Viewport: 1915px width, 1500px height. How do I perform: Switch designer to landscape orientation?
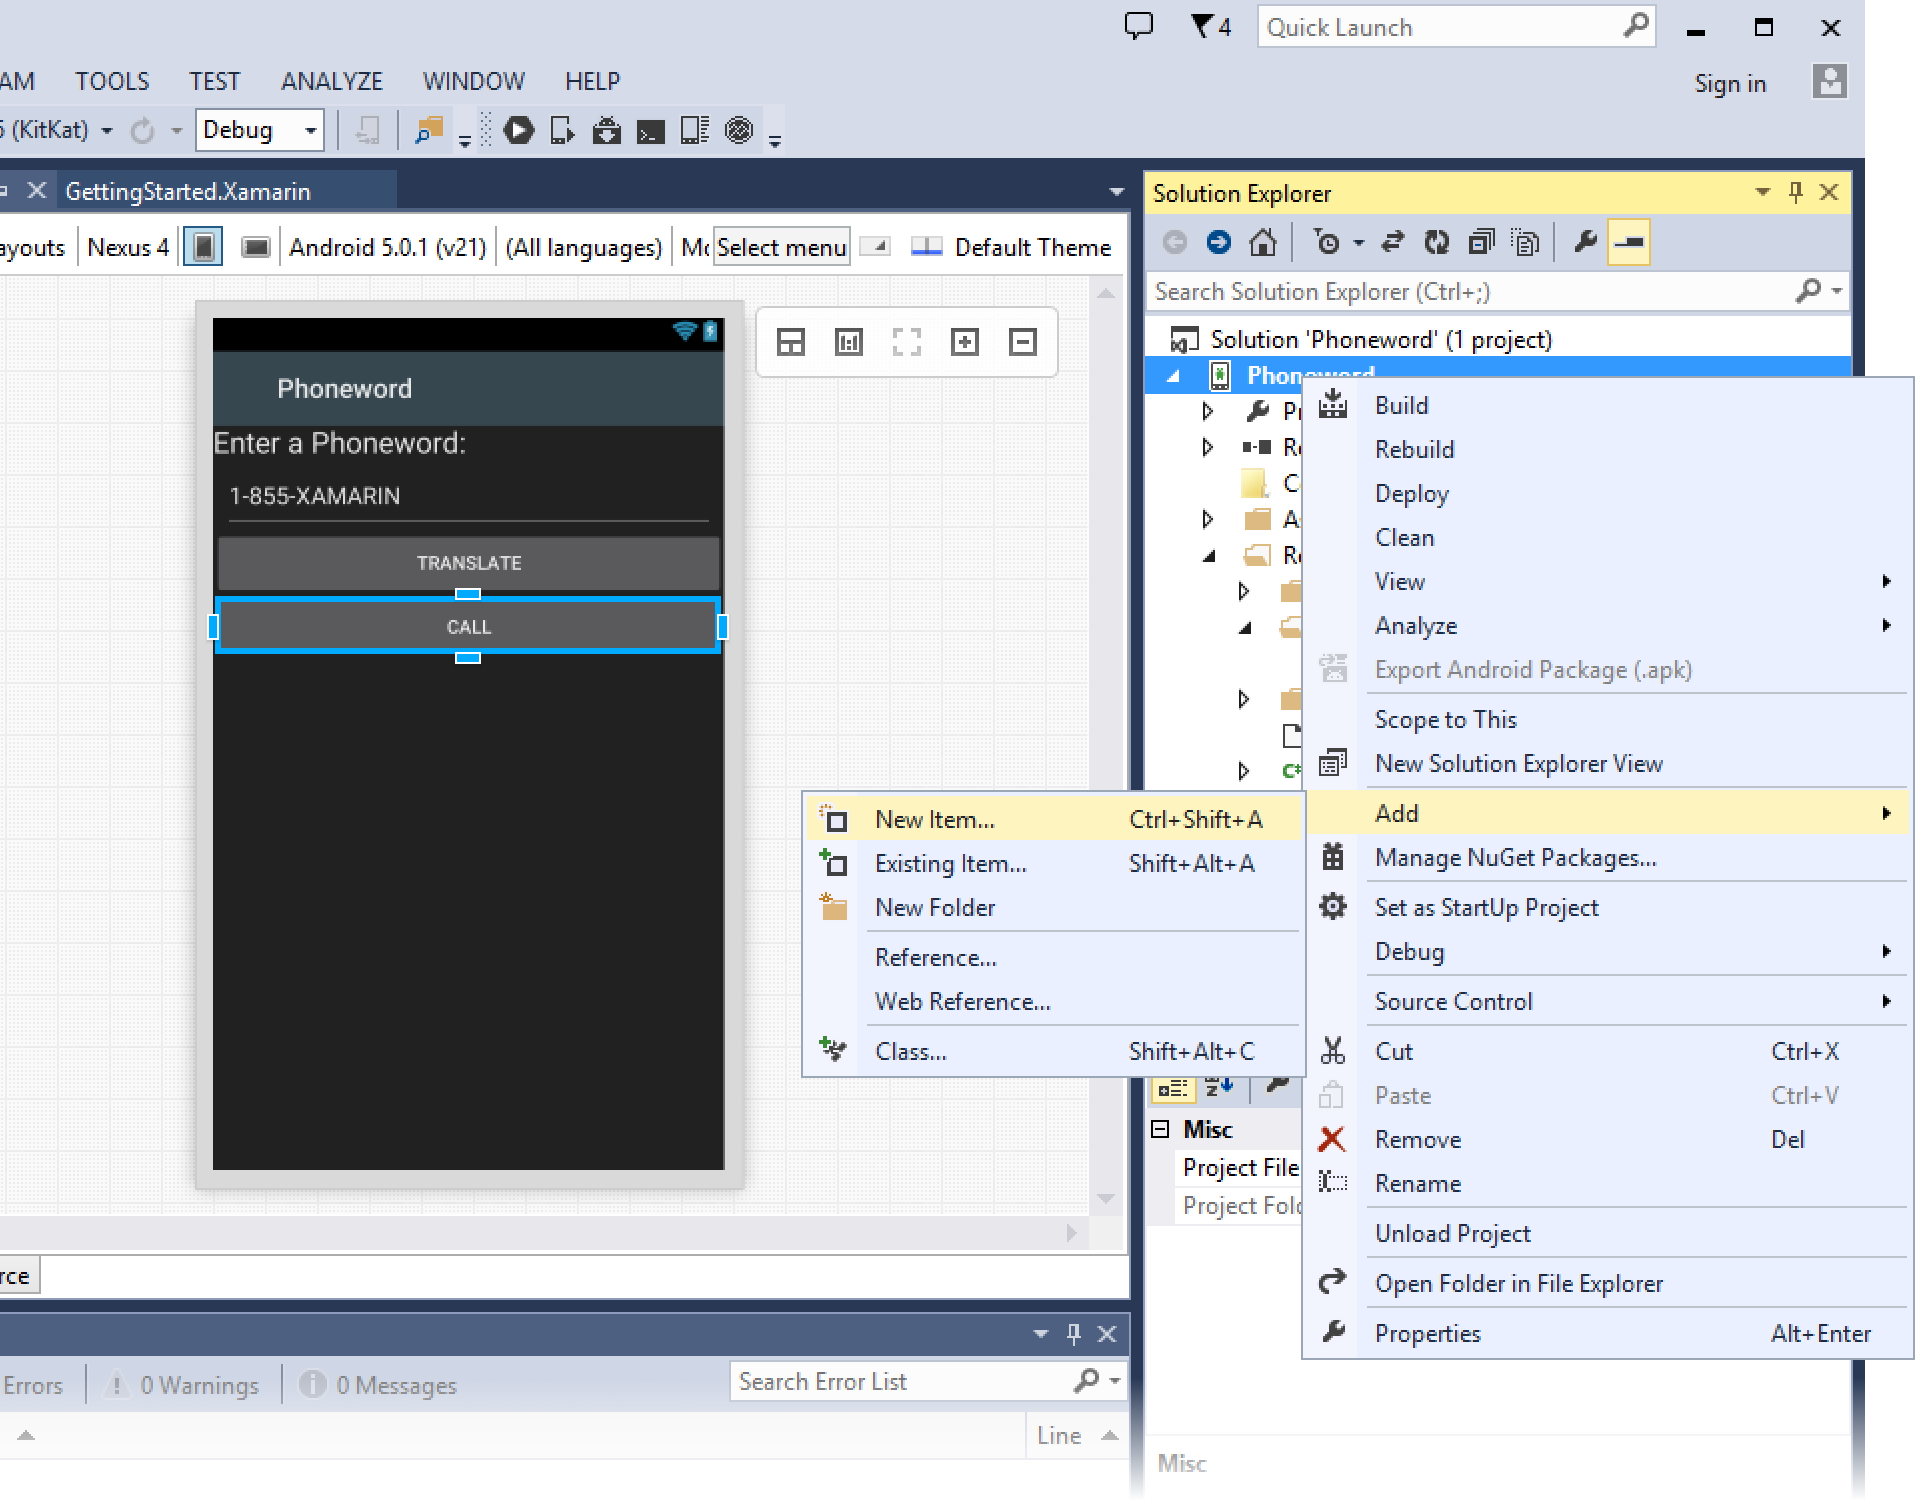click(256, 247)
